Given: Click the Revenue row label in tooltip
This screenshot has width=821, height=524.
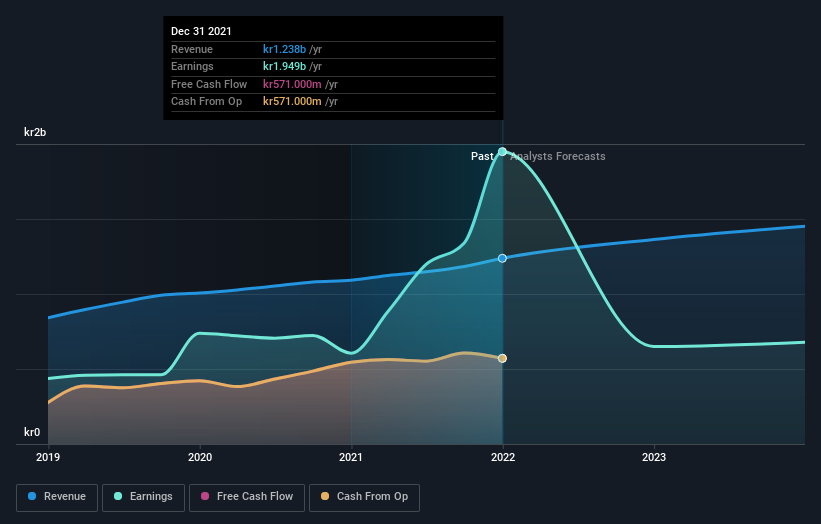Looking at the screenshot, I should [192, 49].
